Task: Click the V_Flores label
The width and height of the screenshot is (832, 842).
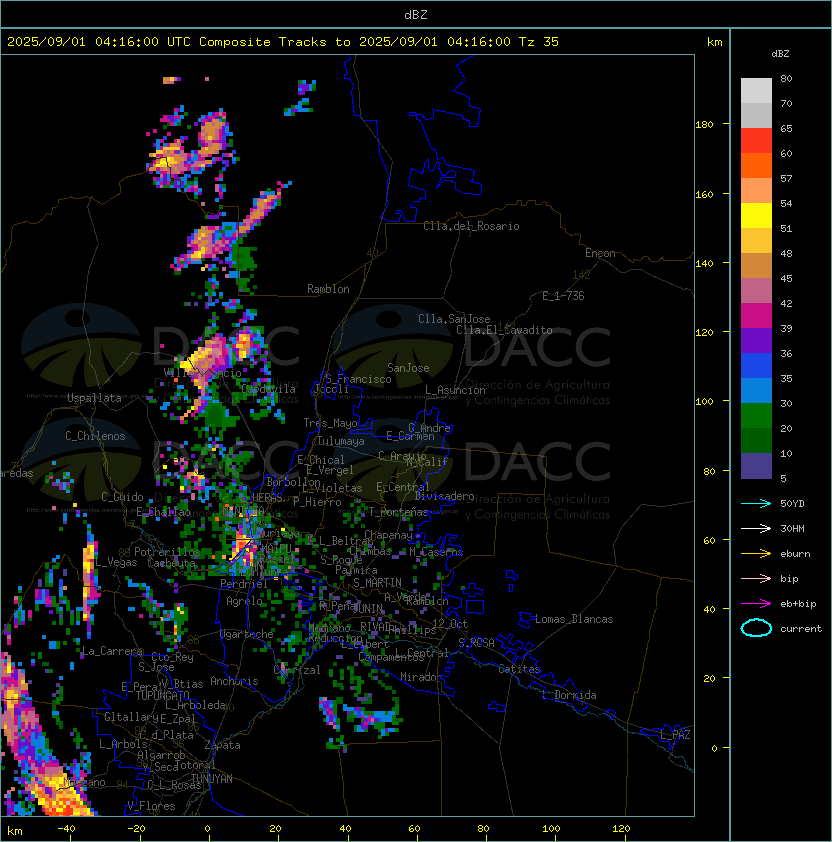Action: click(x=151, y=806)
